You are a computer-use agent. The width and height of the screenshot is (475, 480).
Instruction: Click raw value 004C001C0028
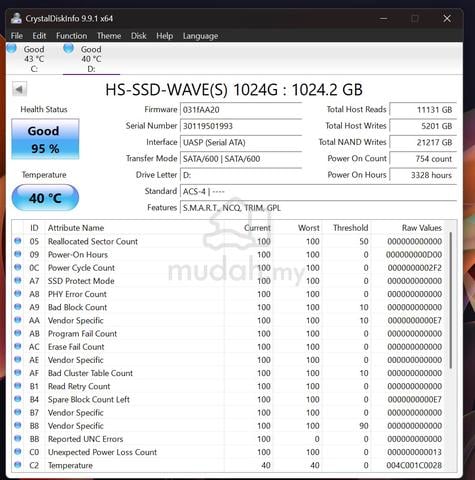point(414,465)
